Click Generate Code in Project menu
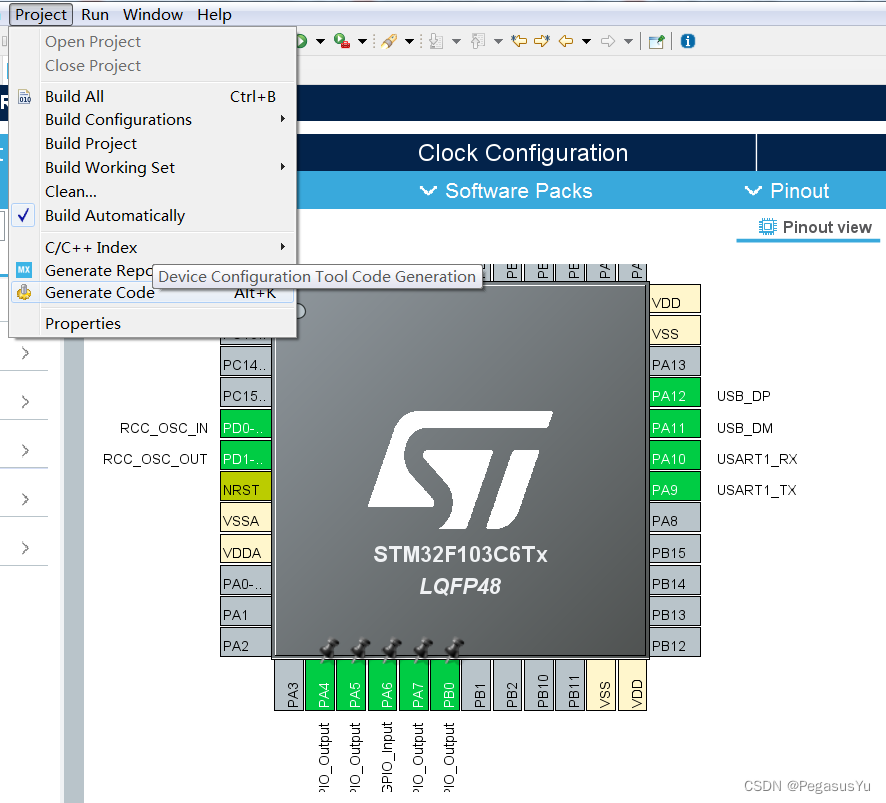This screenshot has height=803, width=886. pyautogui.click(x=153, y=293)
